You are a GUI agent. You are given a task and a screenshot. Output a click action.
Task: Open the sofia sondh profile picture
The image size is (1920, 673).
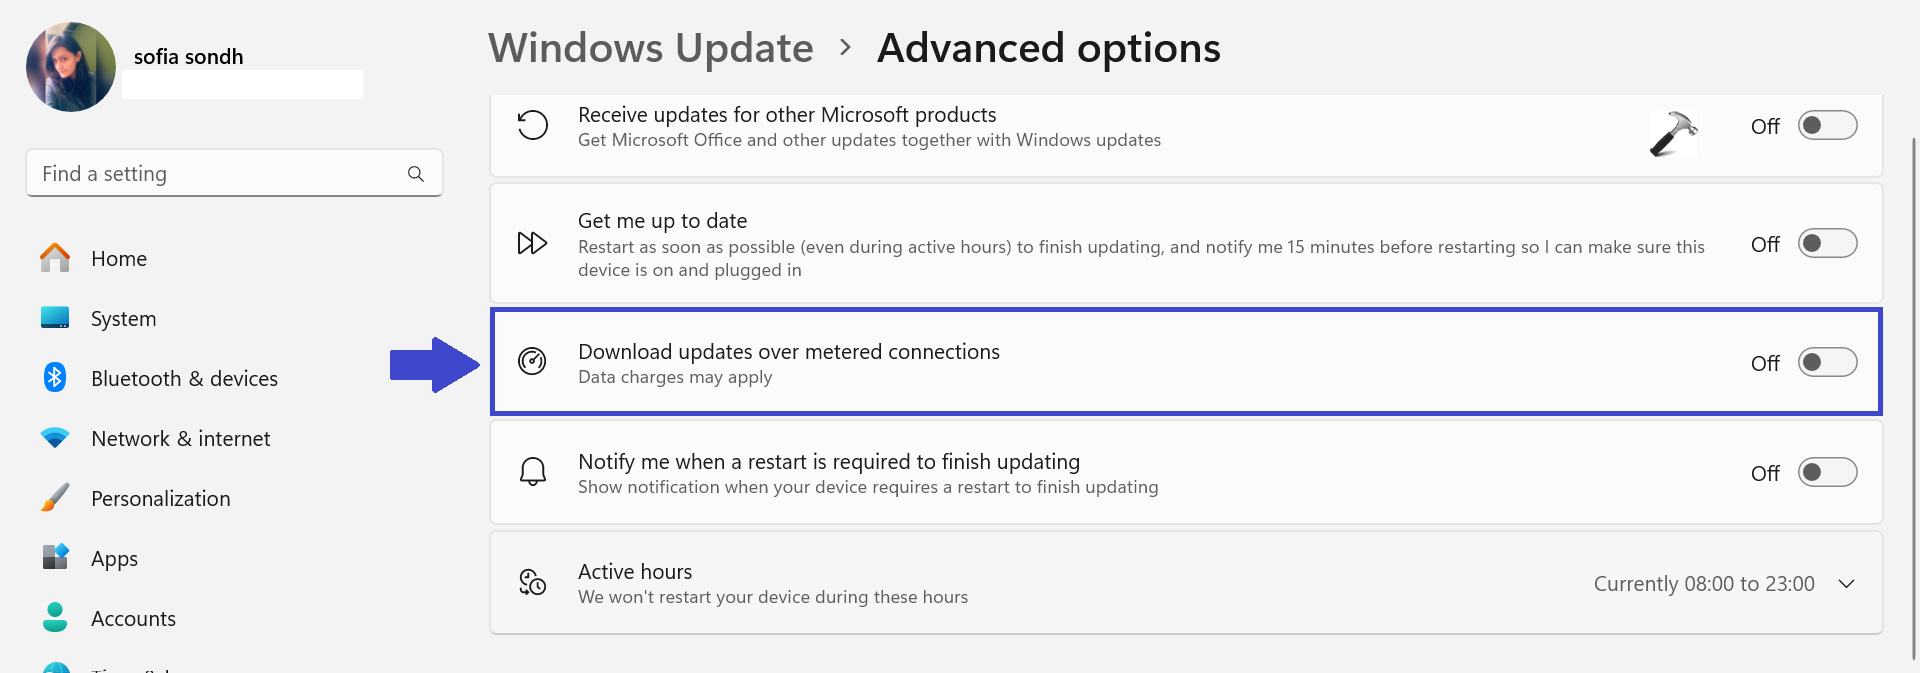71,67
